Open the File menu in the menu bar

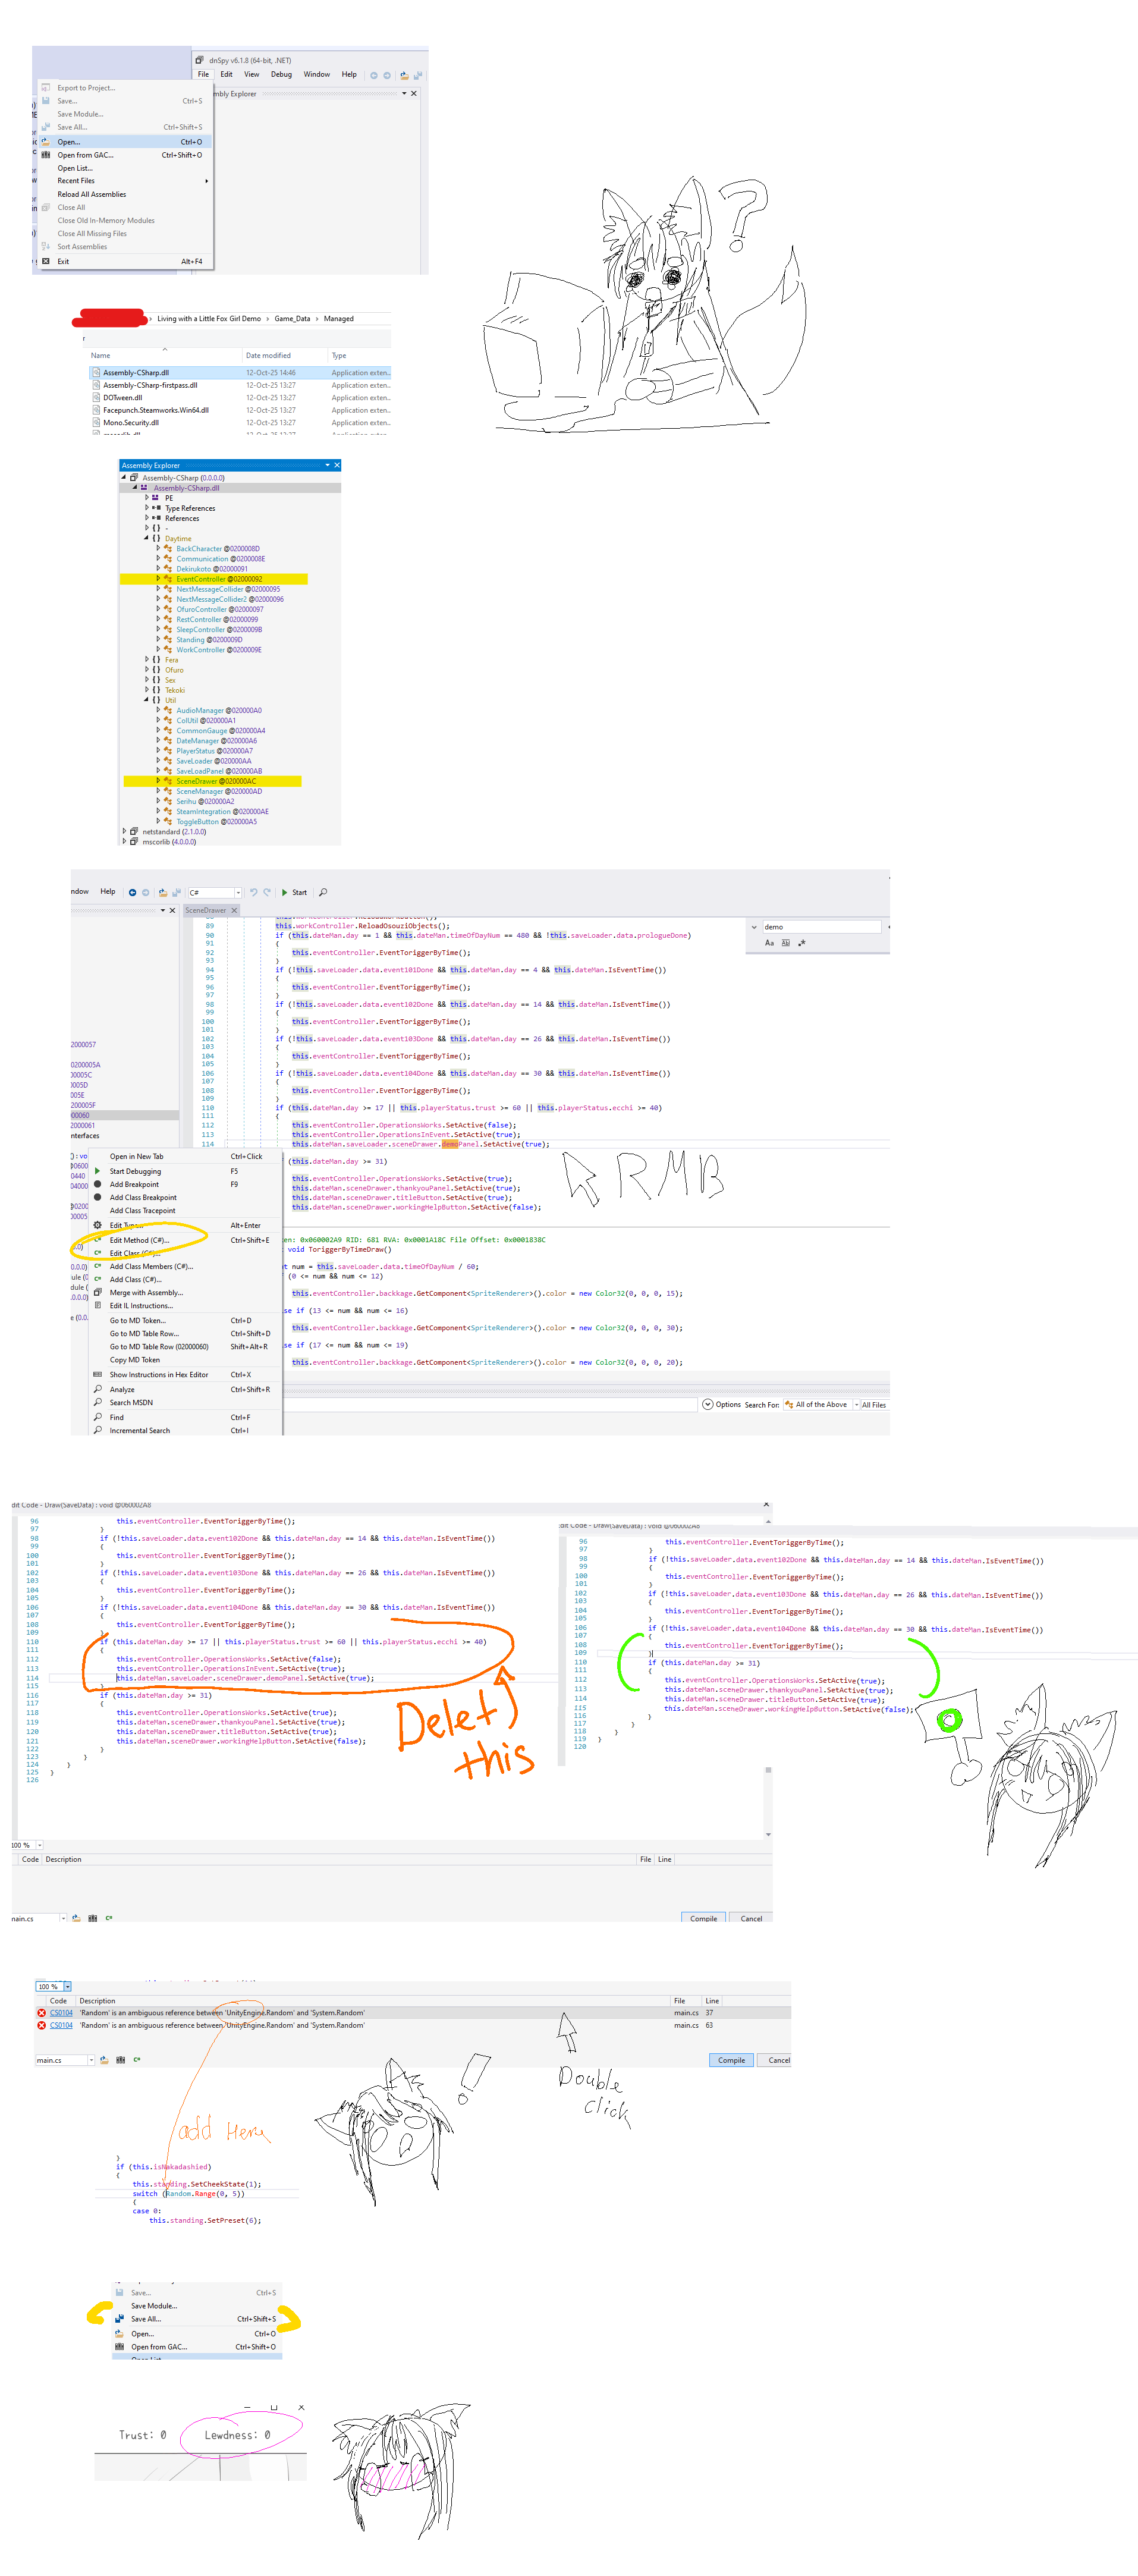pyautogui.click(x=203, y=75)
